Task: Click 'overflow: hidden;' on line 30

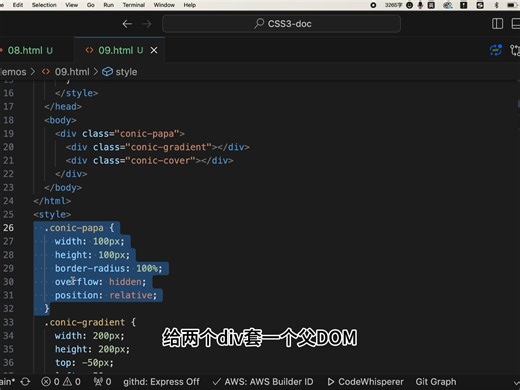Action: (100, 282)
